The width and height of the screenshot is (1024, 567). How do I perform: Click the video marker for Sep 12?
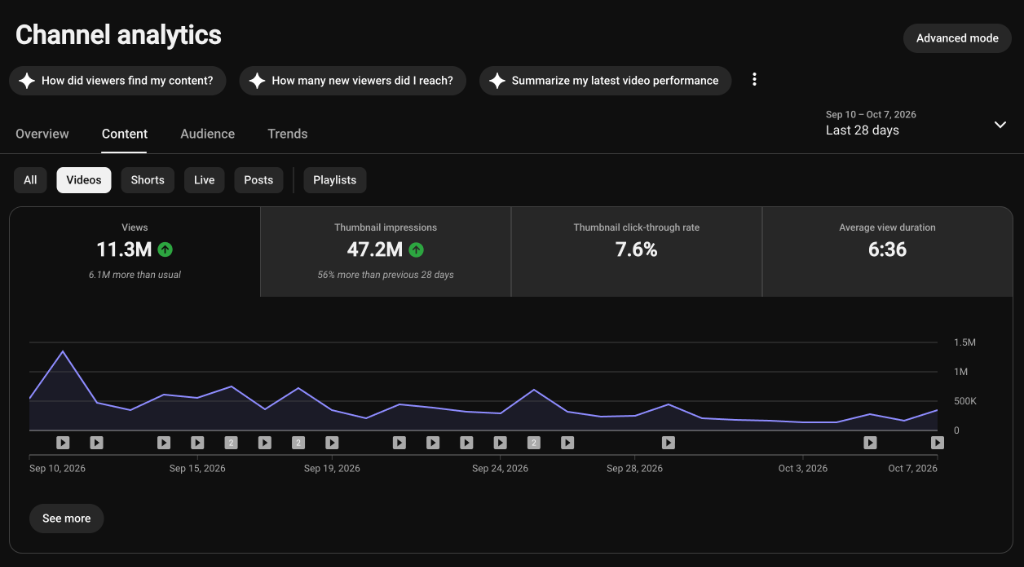point(97,443)
